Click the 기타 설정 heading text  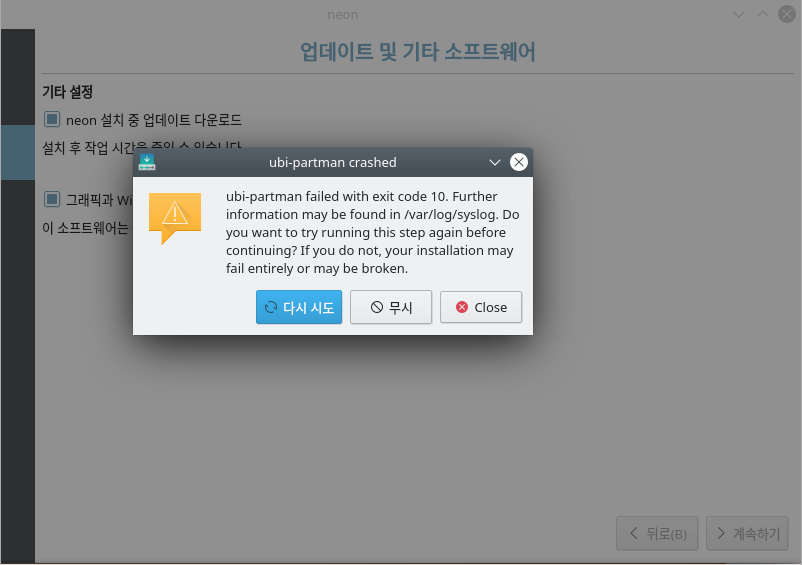tap(68, 92)
